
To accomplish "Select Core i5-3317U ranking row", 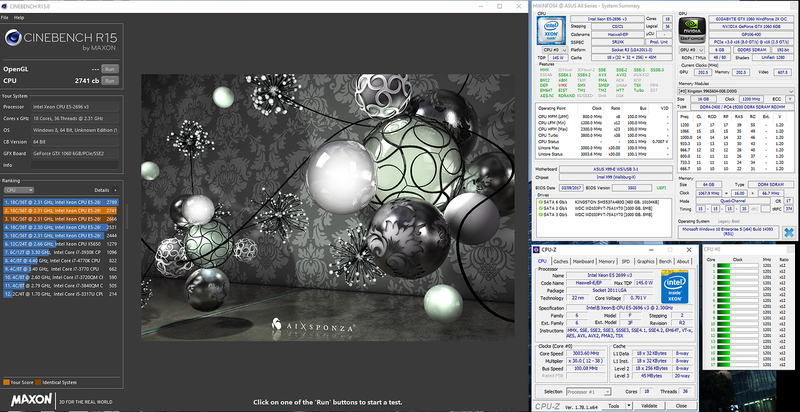I will point(61,294).
